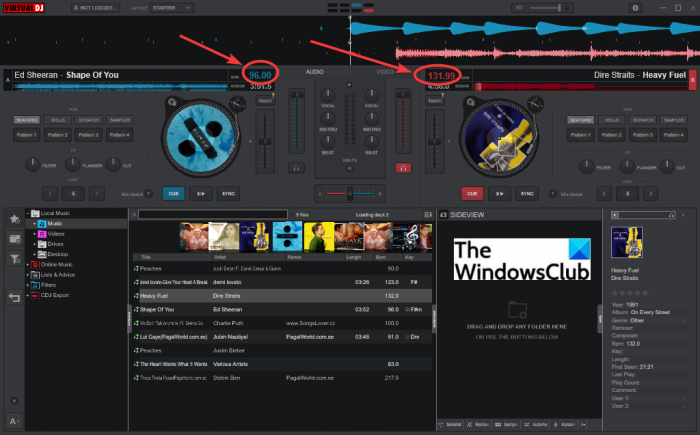Viewport: 700px width, 435px height.
Task: Click the font size A icon
Action: pos(13,421)
